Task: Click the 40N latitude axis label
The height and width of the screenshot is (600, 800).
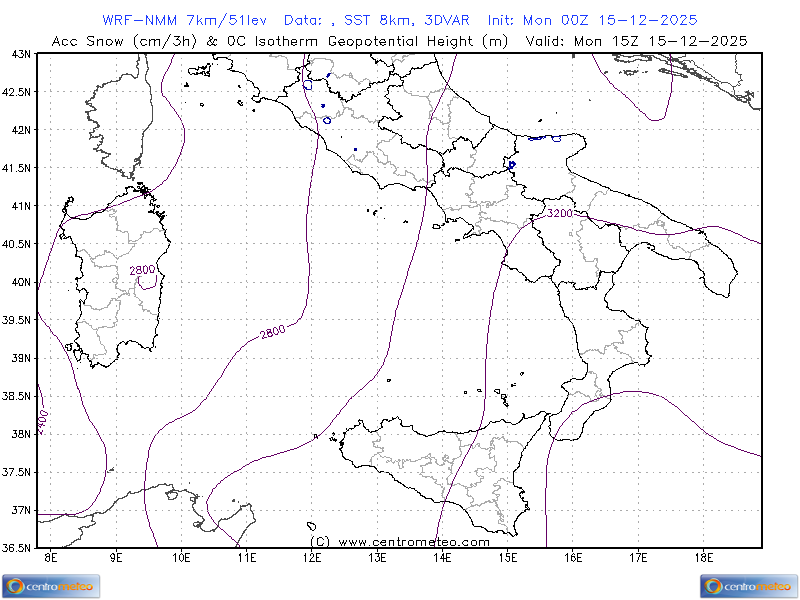Action: pyautogui.click(x=19, y=282)
